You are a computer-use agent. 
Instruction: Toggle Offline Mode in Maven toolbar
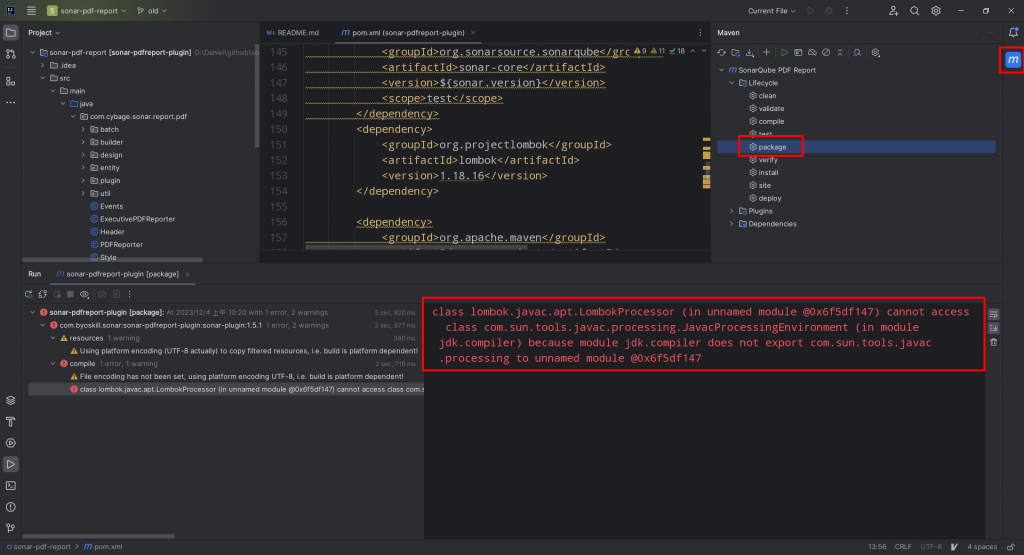coord(812,53)
